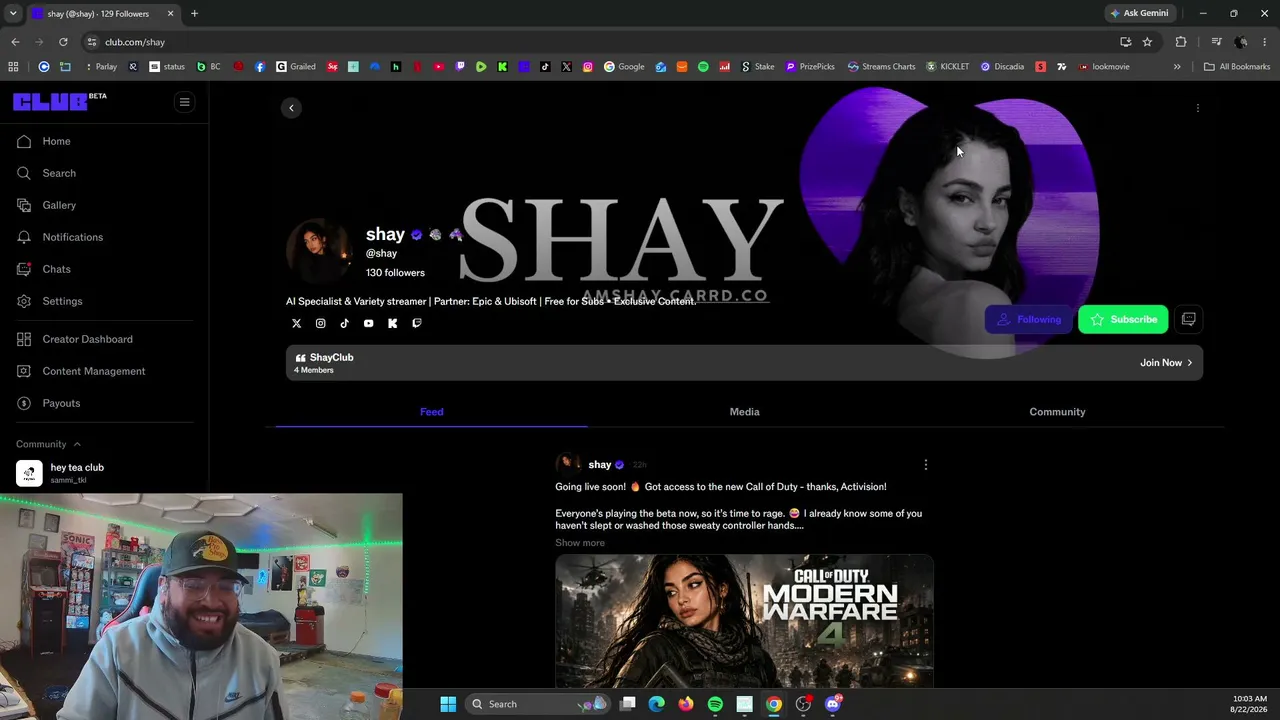Open the post's three-dot menu
This screenshot has height=720, width=1280.
click(x=926, y=464)
